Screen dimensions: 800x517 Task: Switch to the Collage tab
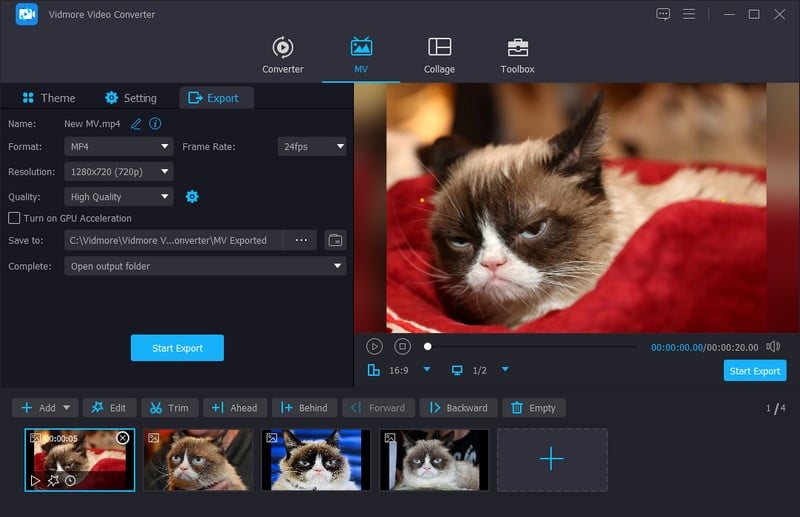[439, 56]
